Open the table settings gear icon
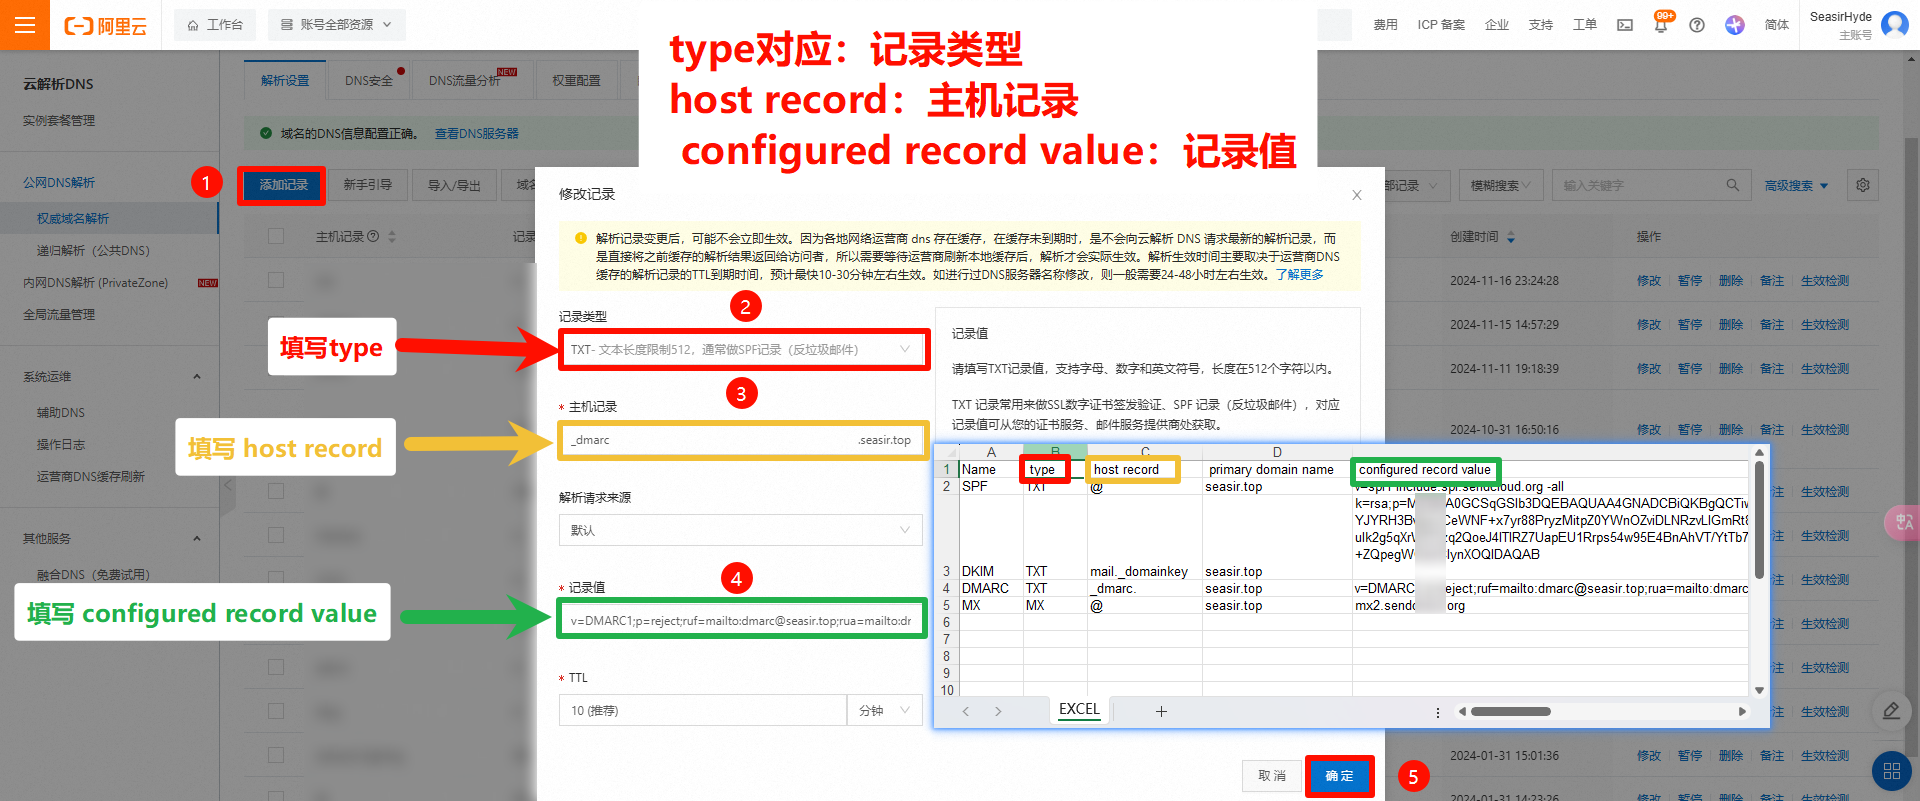The height and width of the screenshot is (801, 1920). point(1862,185)
